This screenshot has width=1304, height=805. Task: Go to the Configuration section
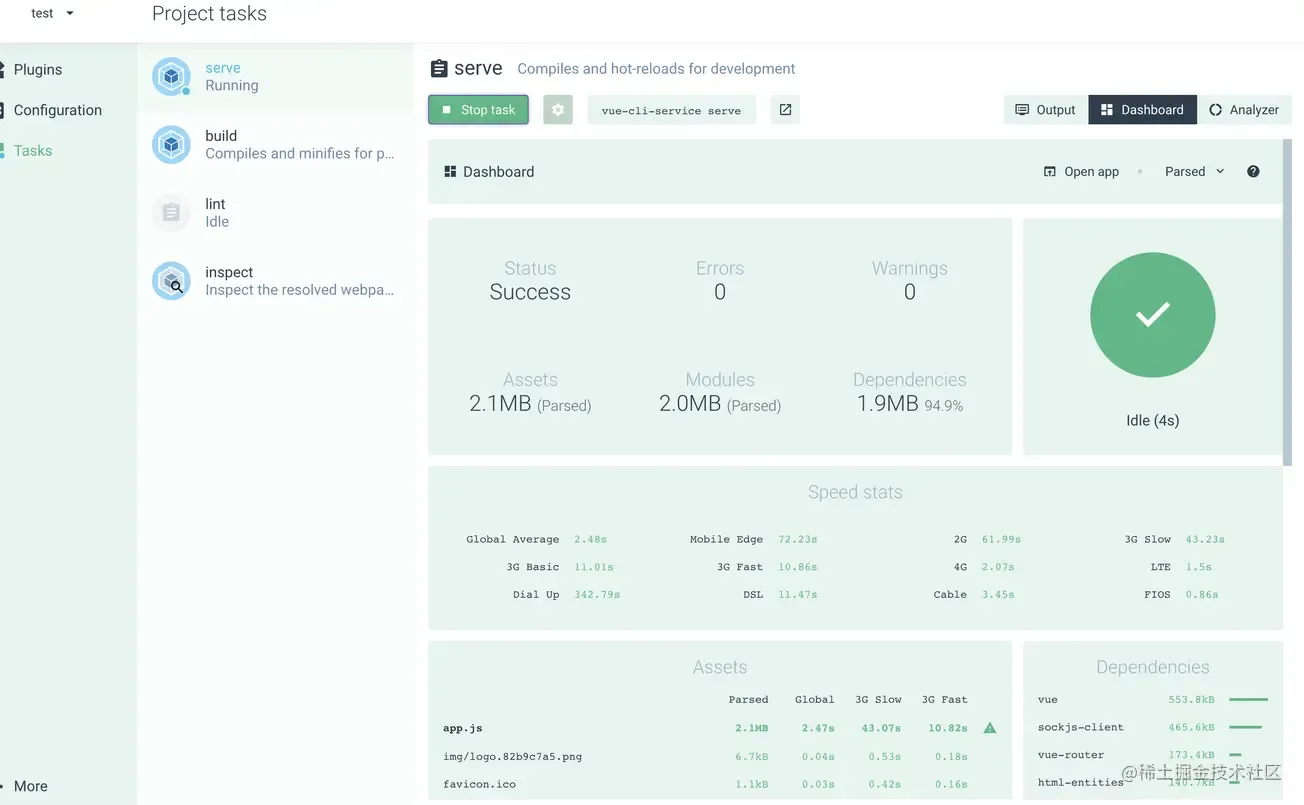(57, 110)
